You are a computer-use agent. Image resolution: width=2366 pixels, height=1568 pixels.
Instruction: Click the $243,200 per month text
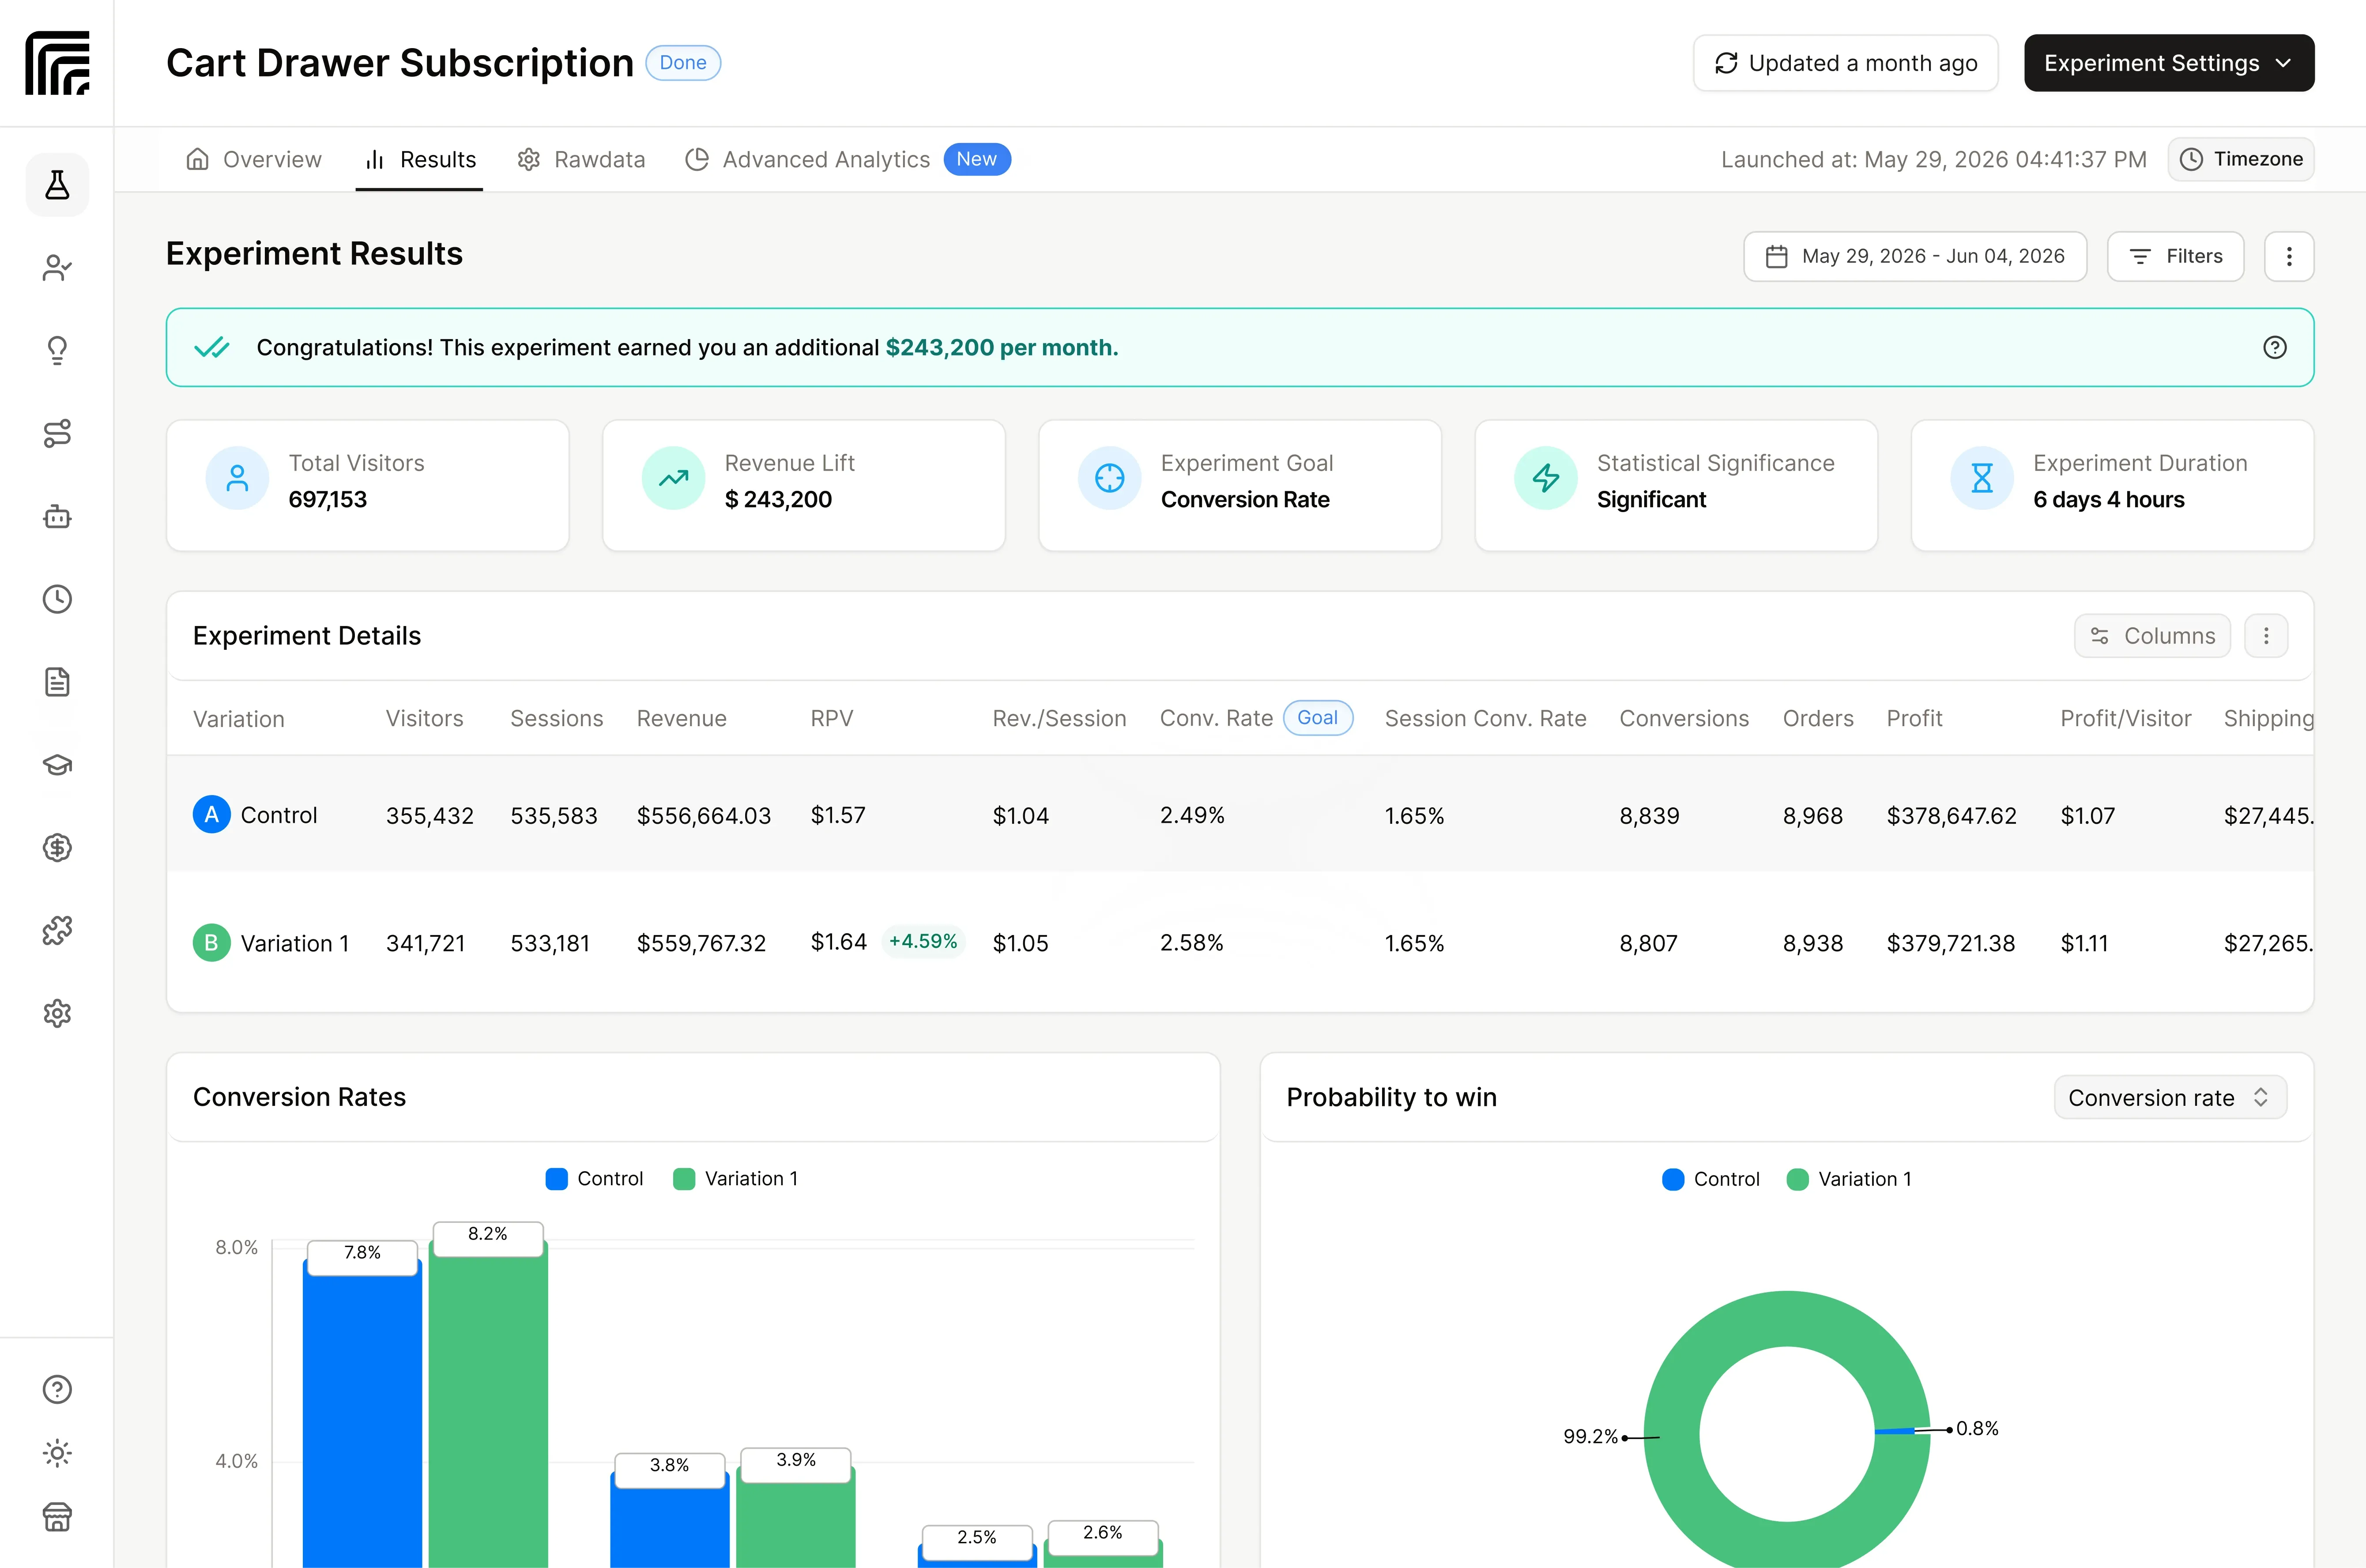1002,347
